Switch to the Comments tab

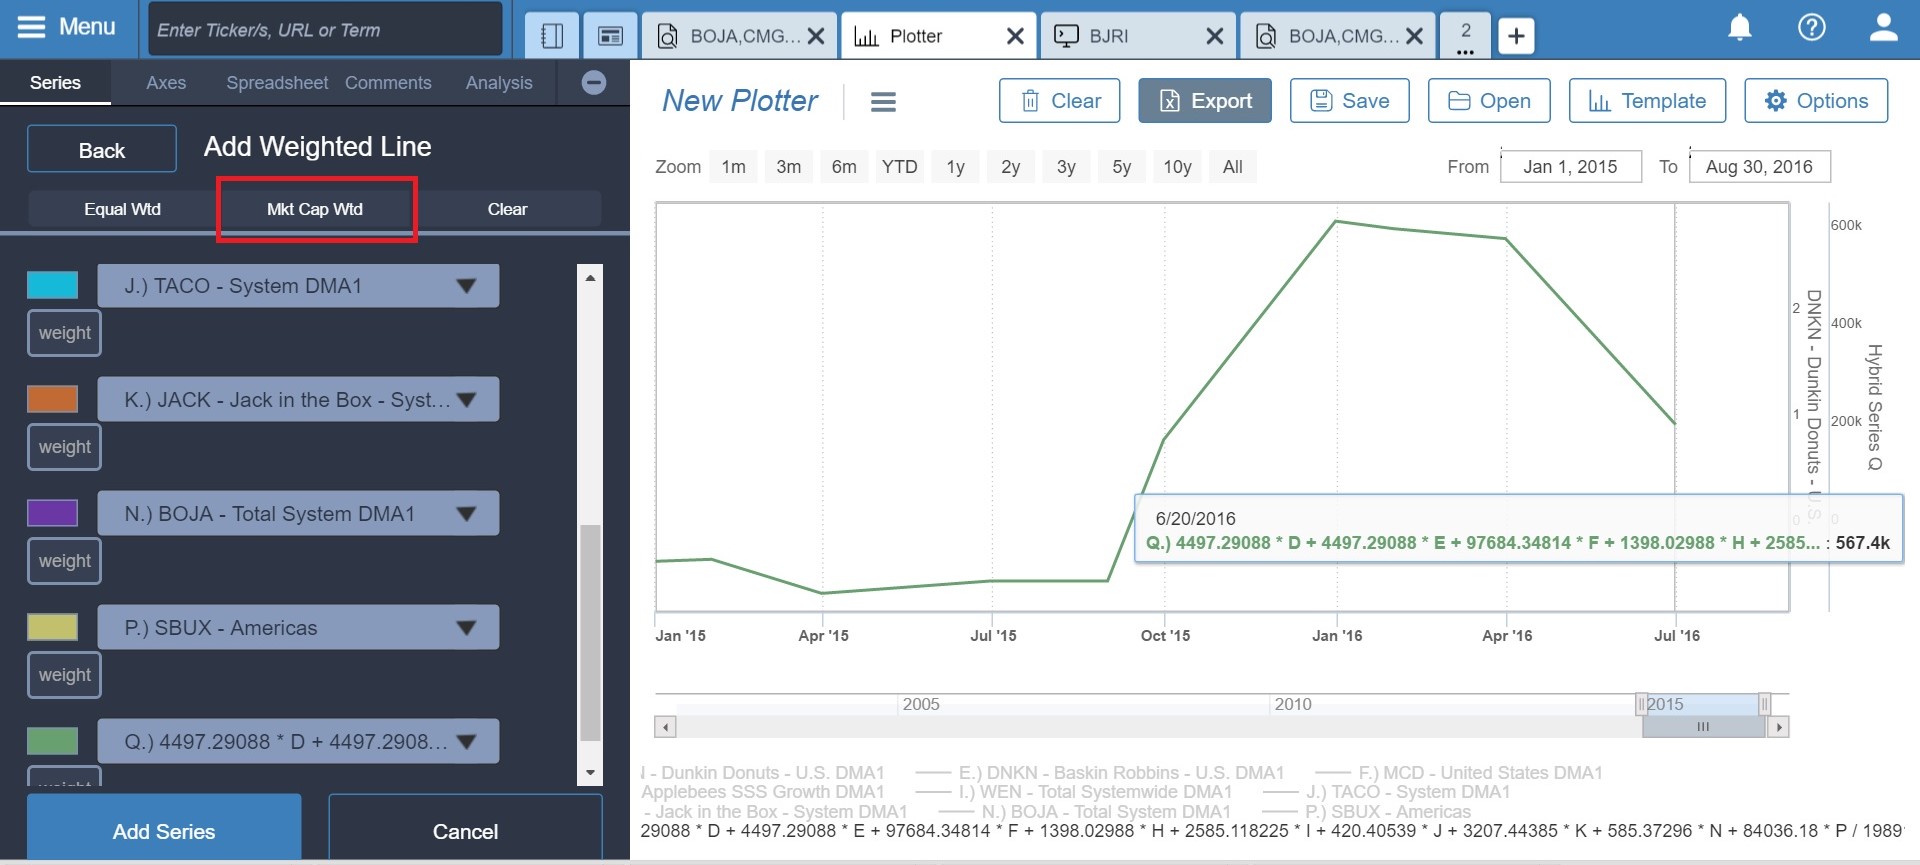[388, 83]
